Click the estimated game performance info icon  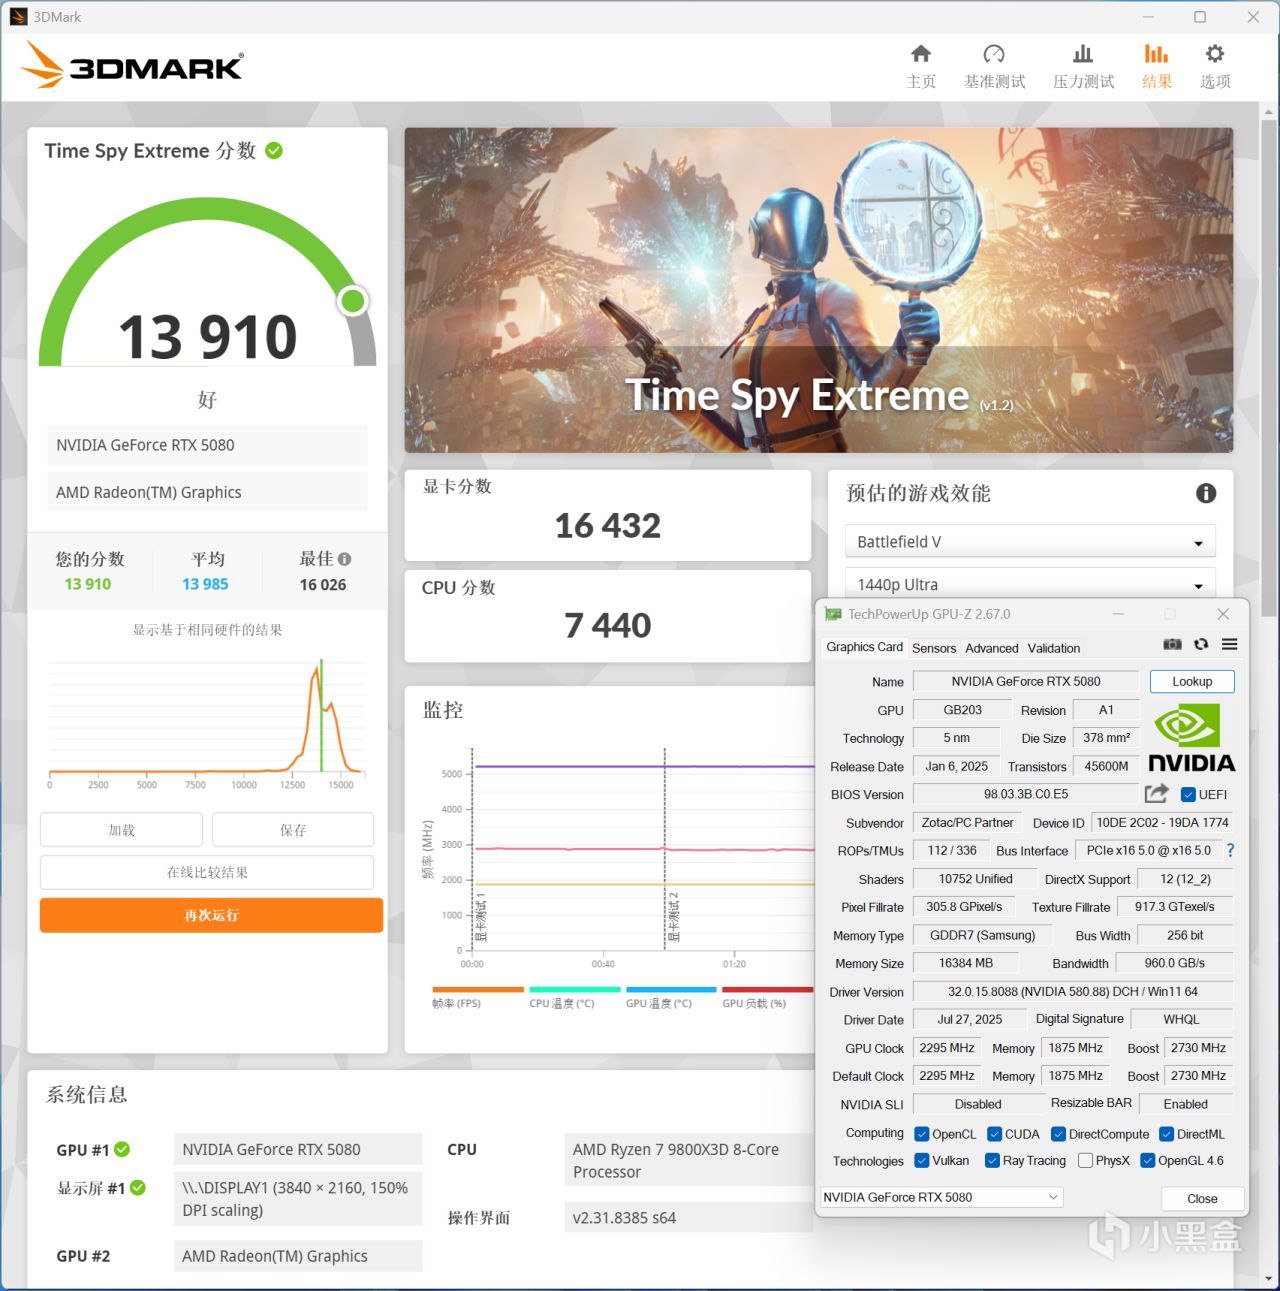(x=1206, y=493)
